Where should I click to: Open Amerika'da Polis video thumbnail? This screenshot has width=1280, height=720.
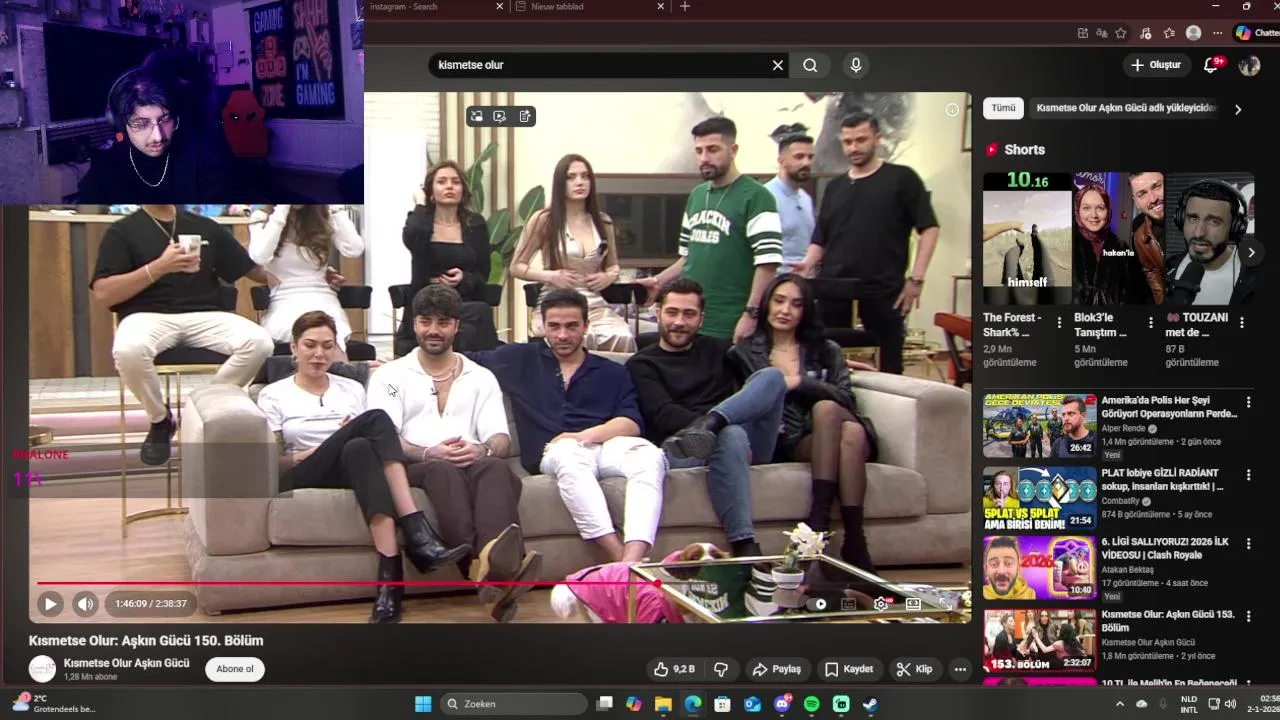(x=1039, y=425)
